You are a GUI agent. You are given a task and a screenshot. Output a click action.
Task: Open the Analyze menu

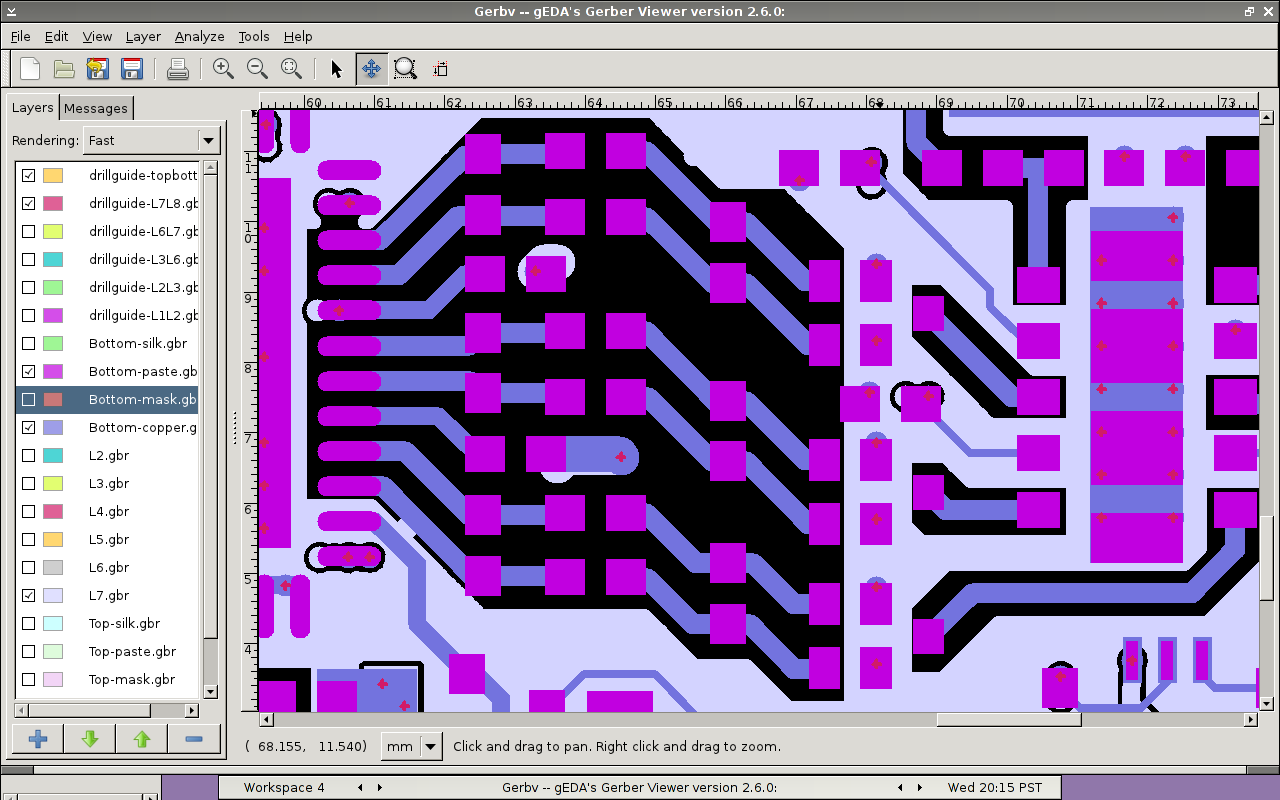pyautogui.click(x=199, y=36)
